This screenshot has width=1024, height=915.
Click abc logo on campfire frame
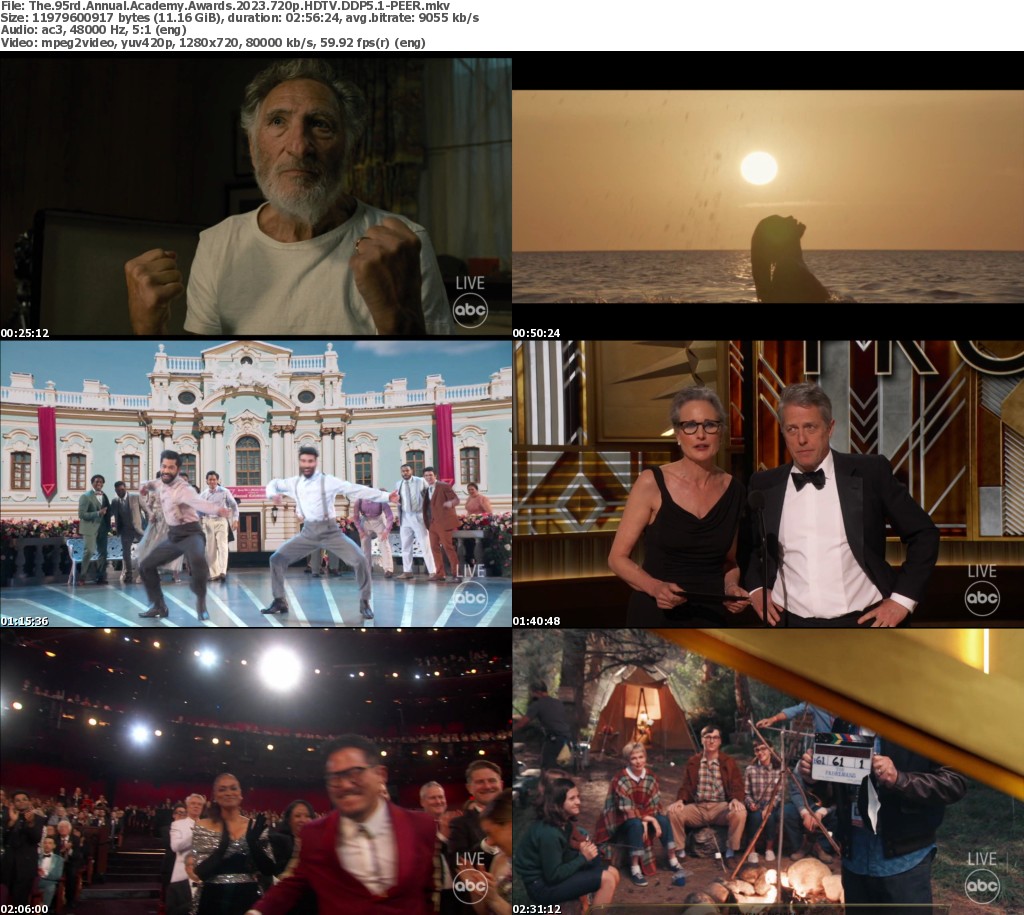click(981, 885)
